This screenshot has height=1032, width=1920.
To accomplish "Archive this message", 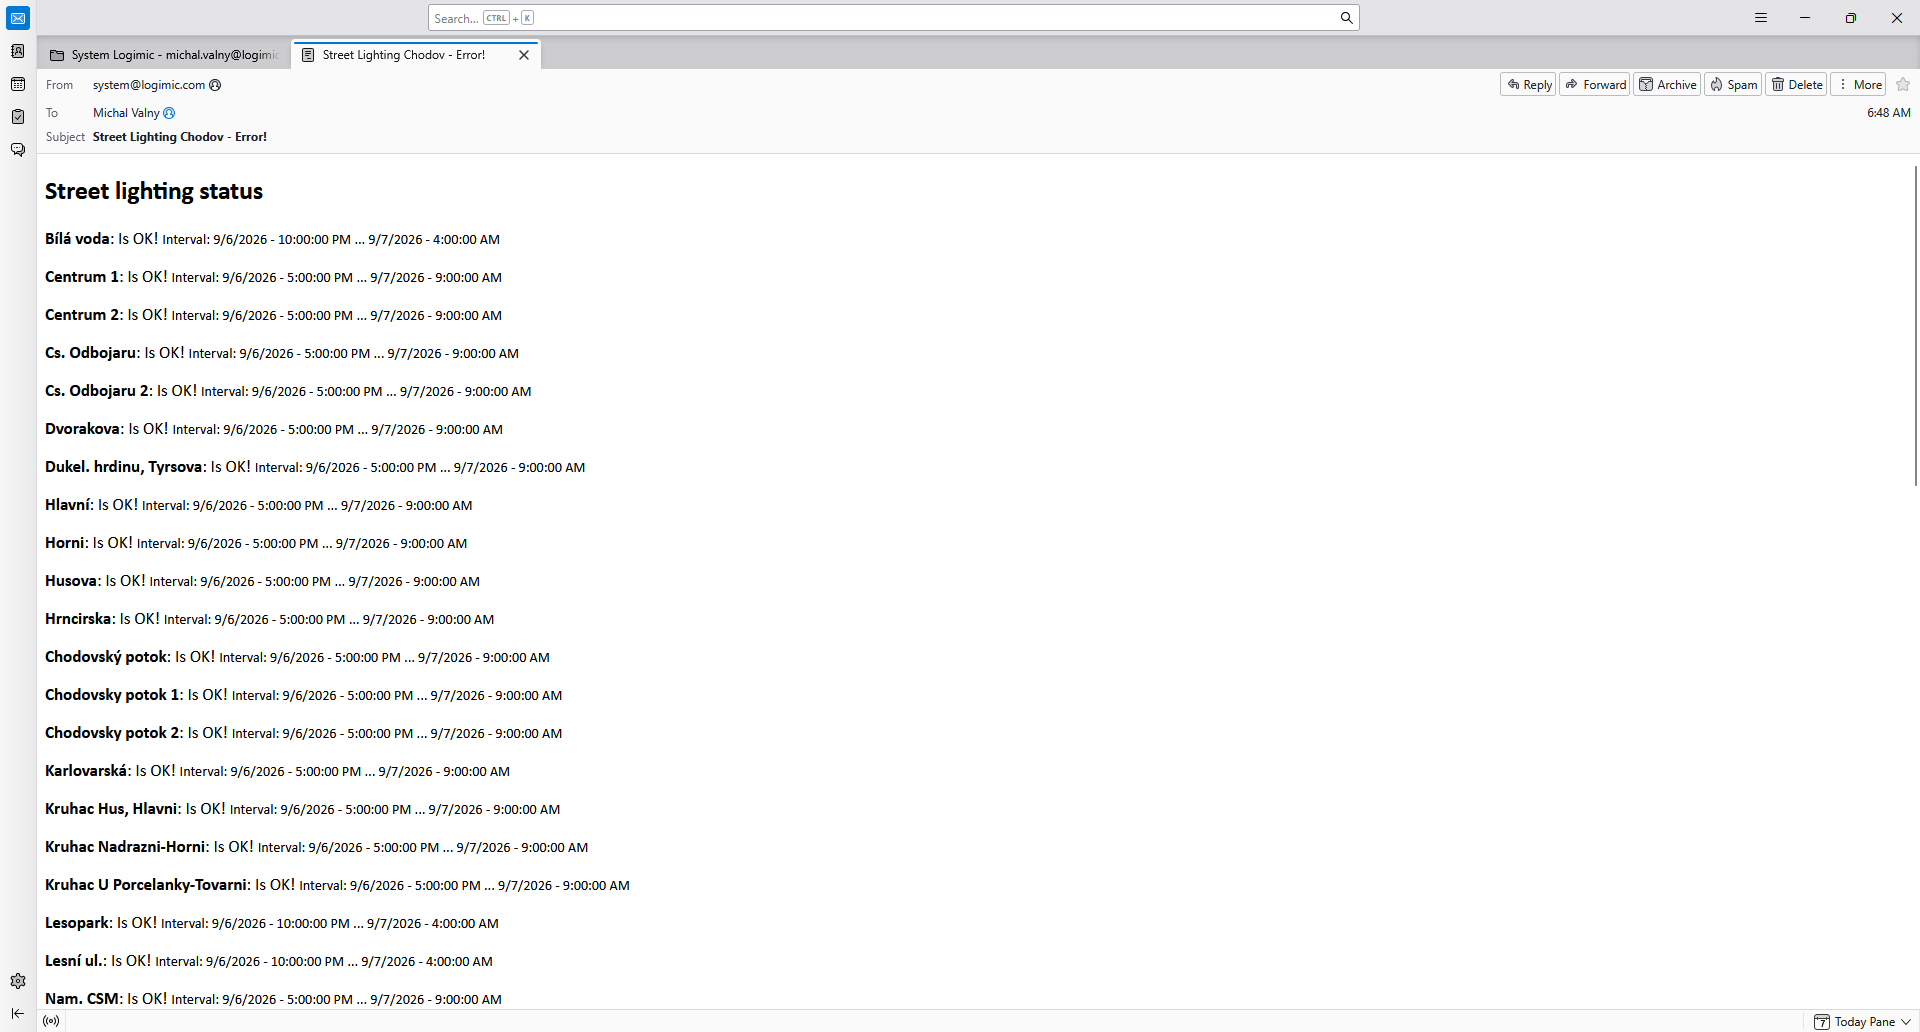I will click(x=1667, y=85).
